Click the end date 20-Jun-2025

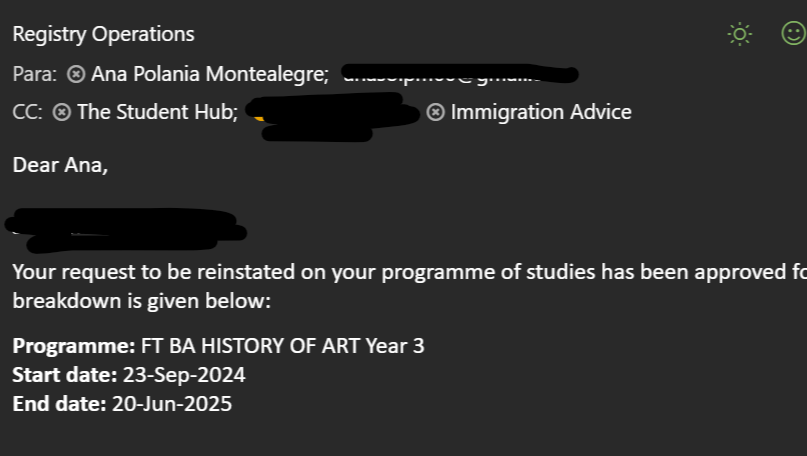point(178,405)
